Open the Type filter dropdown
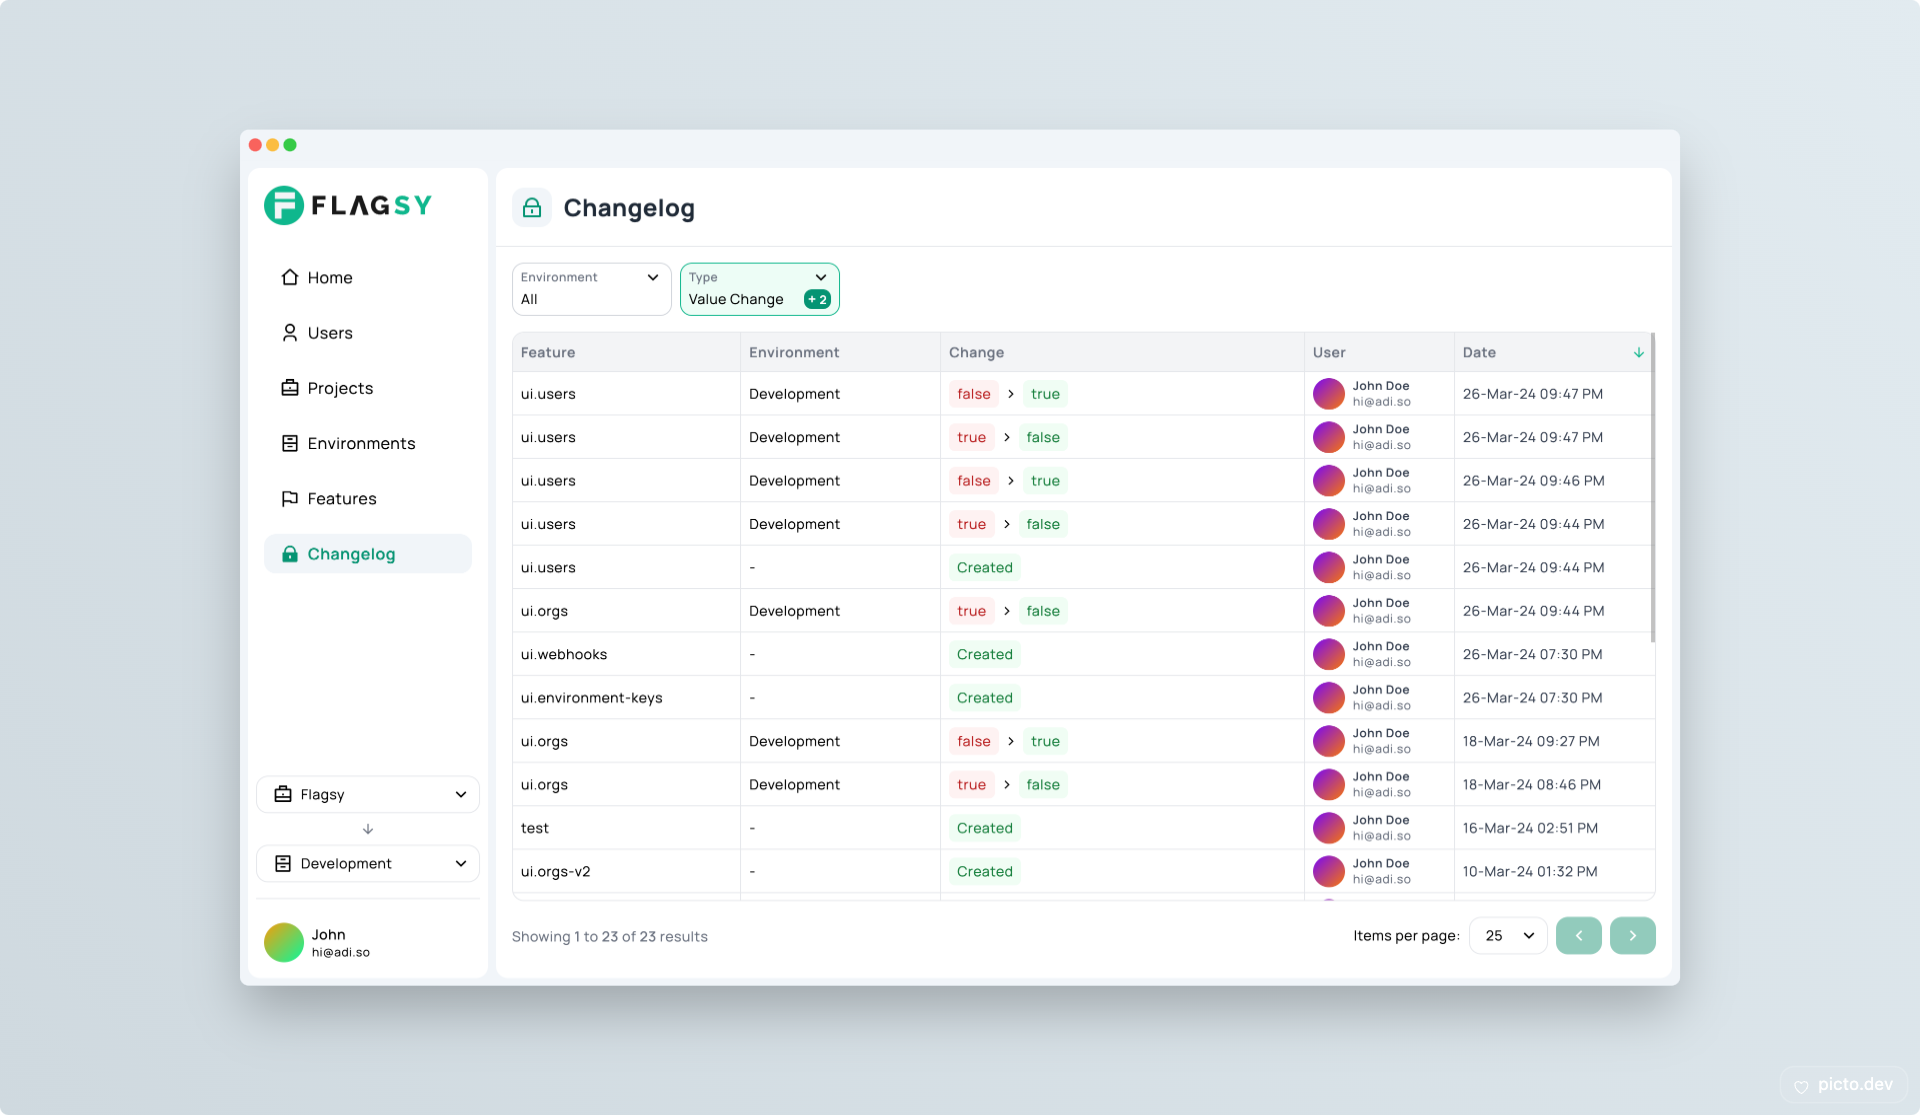Screen dimensions: 1920x1115 [759, 289]
